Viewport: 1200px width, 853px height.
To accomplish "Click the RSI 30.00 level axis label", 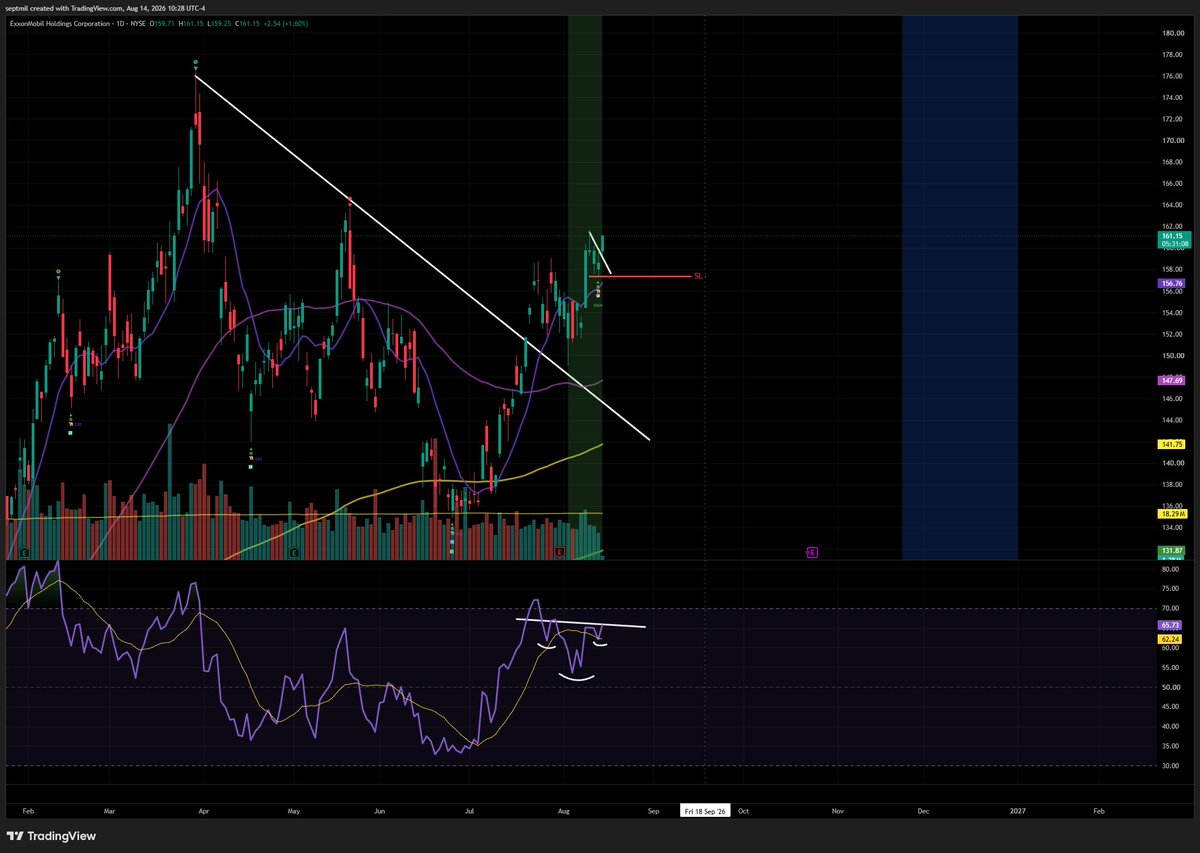I will pyautogui.click(x=1172, y=766).
